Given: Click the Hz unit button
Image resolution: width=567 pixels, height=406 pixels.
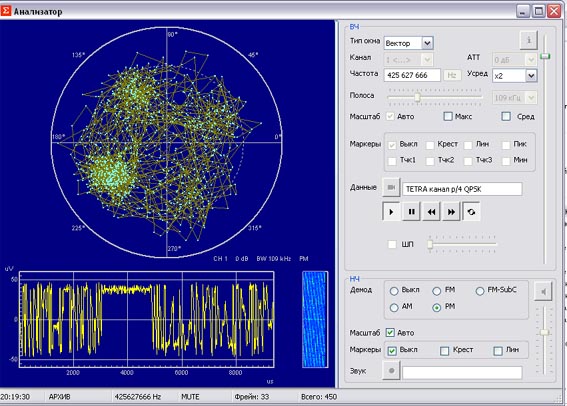Looking at the screenshot, I should [452, 75].
